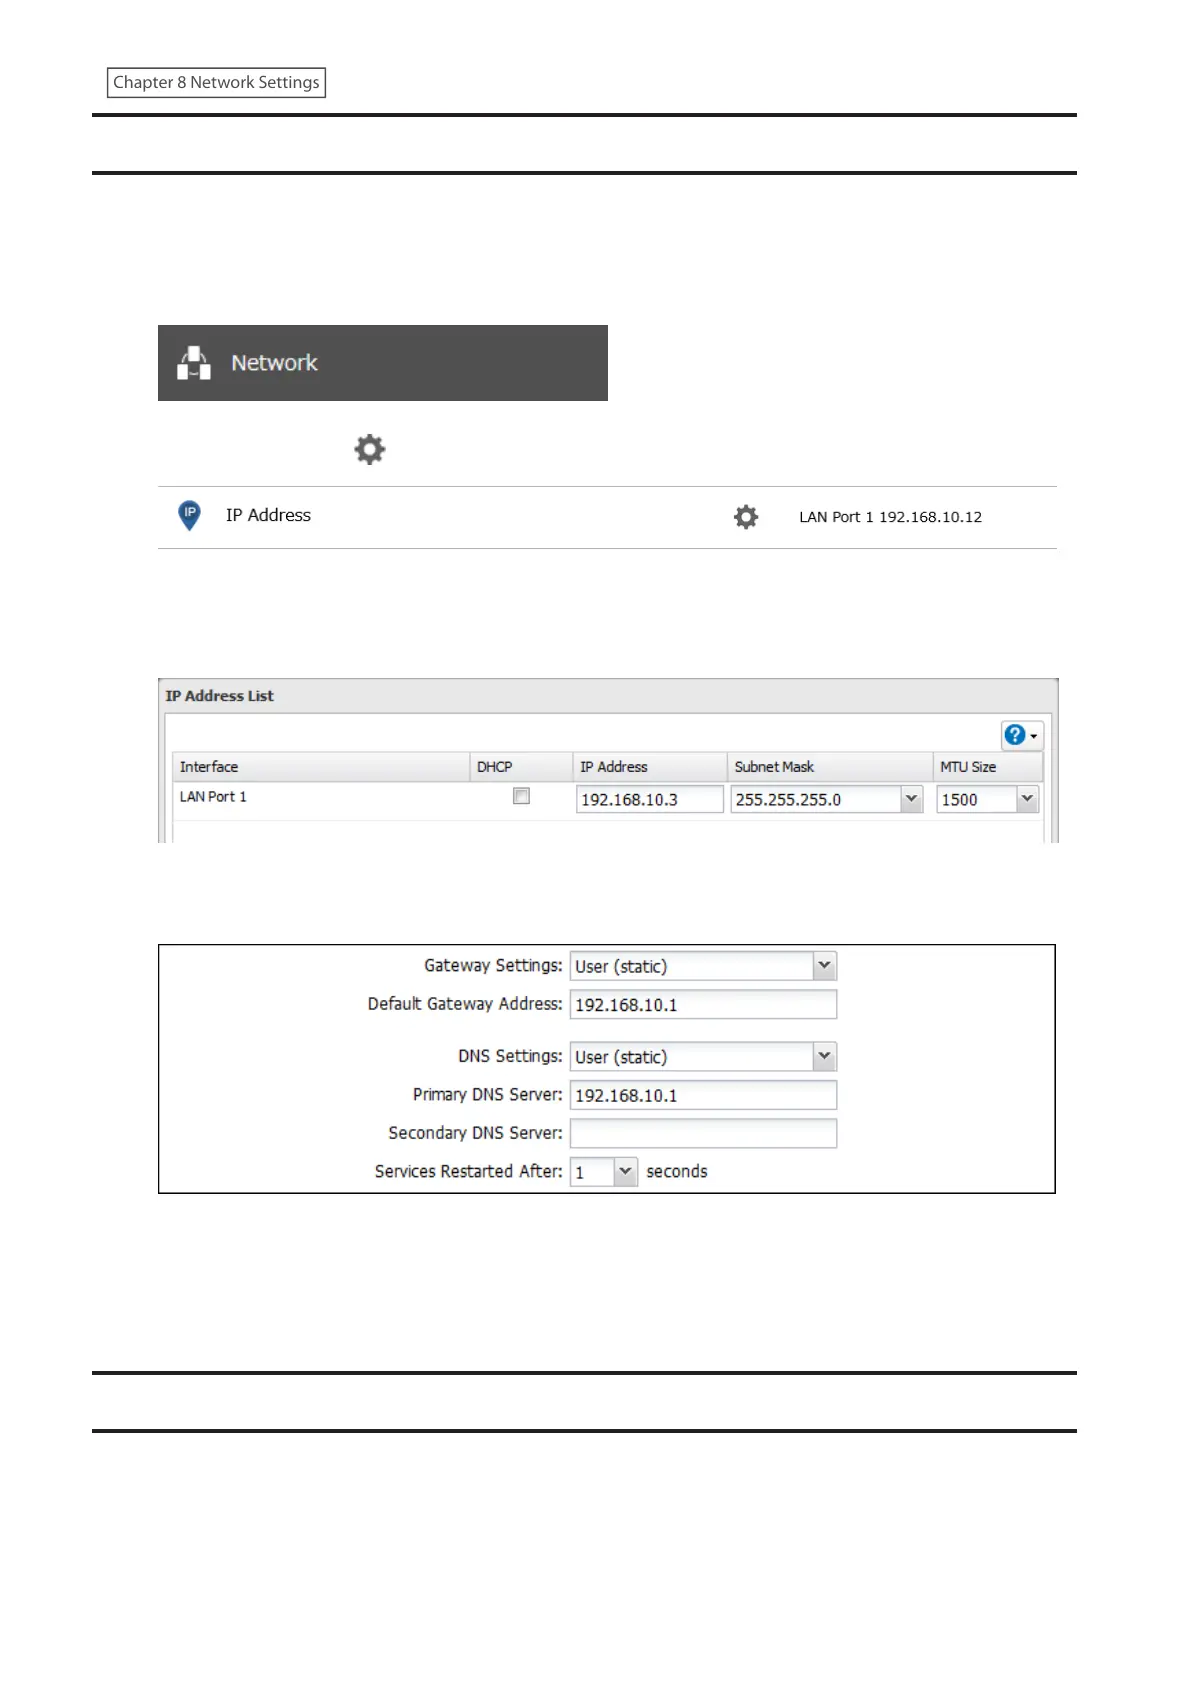
Task: Click the empty Secondary DNS Server field
Action: pyautogui.click(x=703, y=1133)
